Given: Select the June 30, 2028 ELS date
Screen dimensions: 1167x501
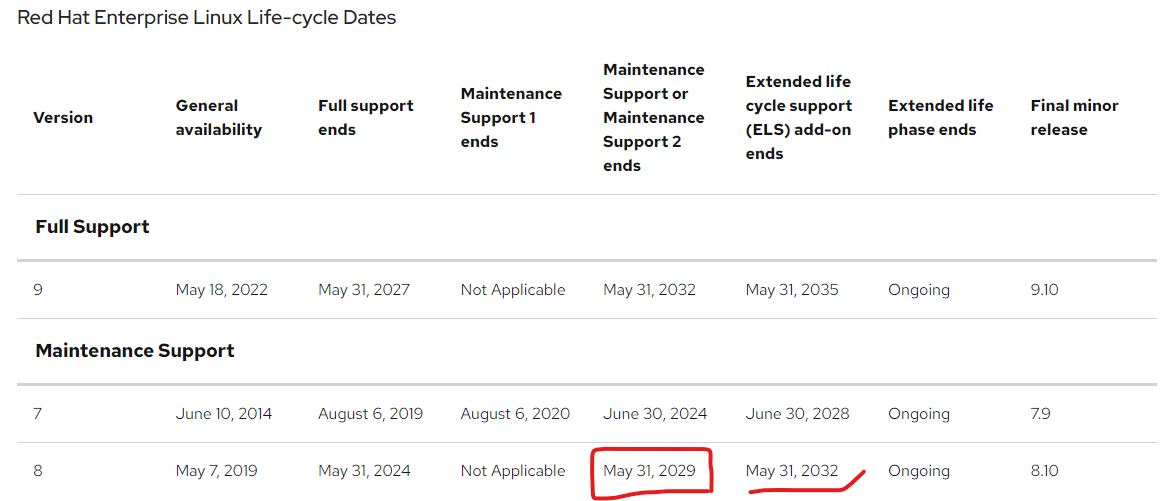Looking at the screenshot, I should [797, 413].
